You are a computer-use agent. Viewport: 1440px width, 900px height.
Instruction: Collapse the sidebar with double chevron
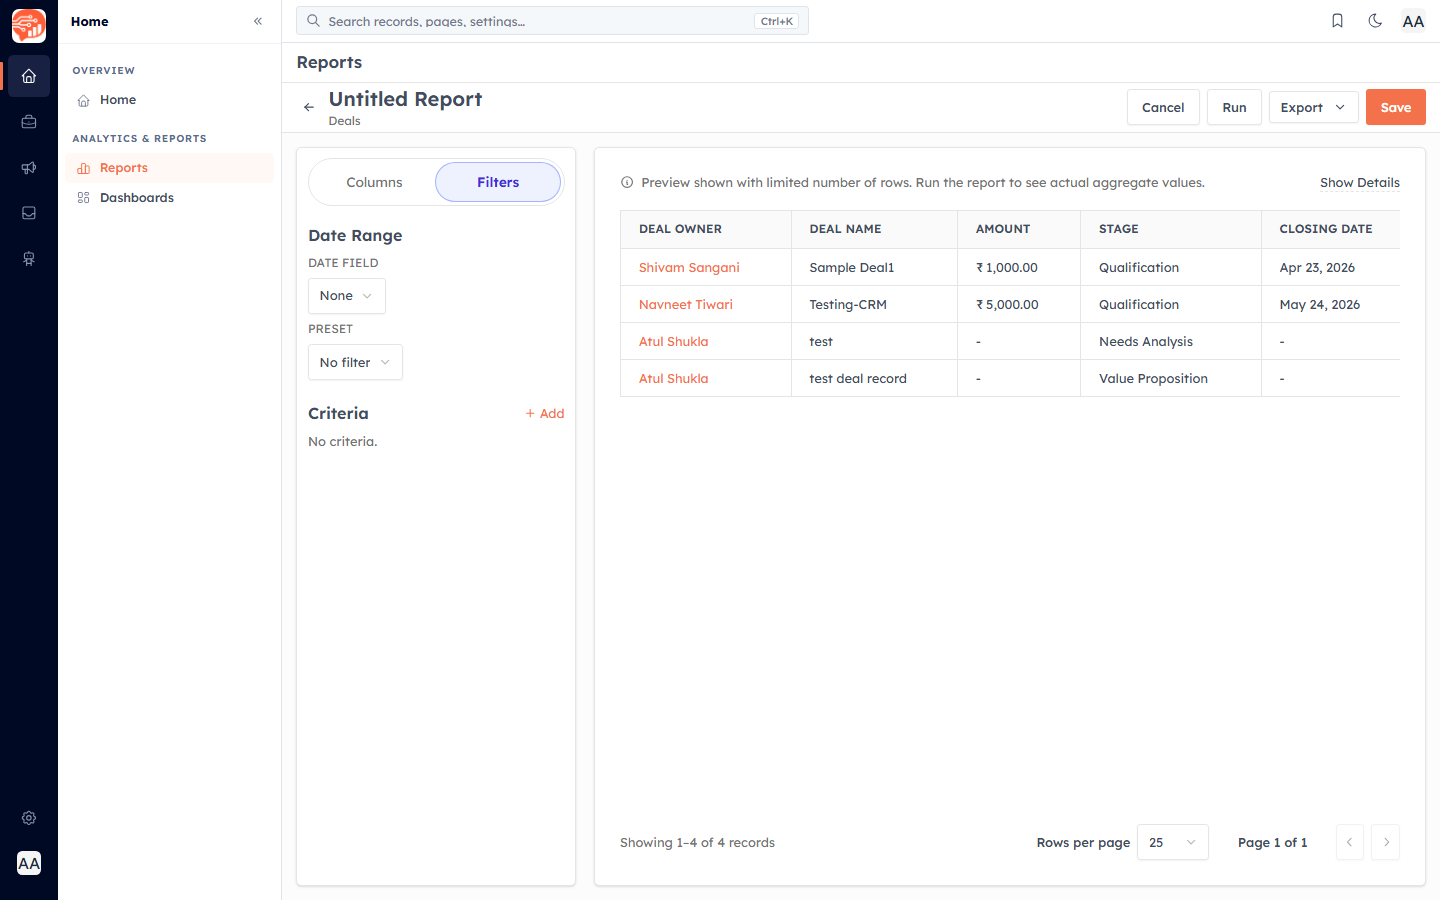tap(258, 21)
